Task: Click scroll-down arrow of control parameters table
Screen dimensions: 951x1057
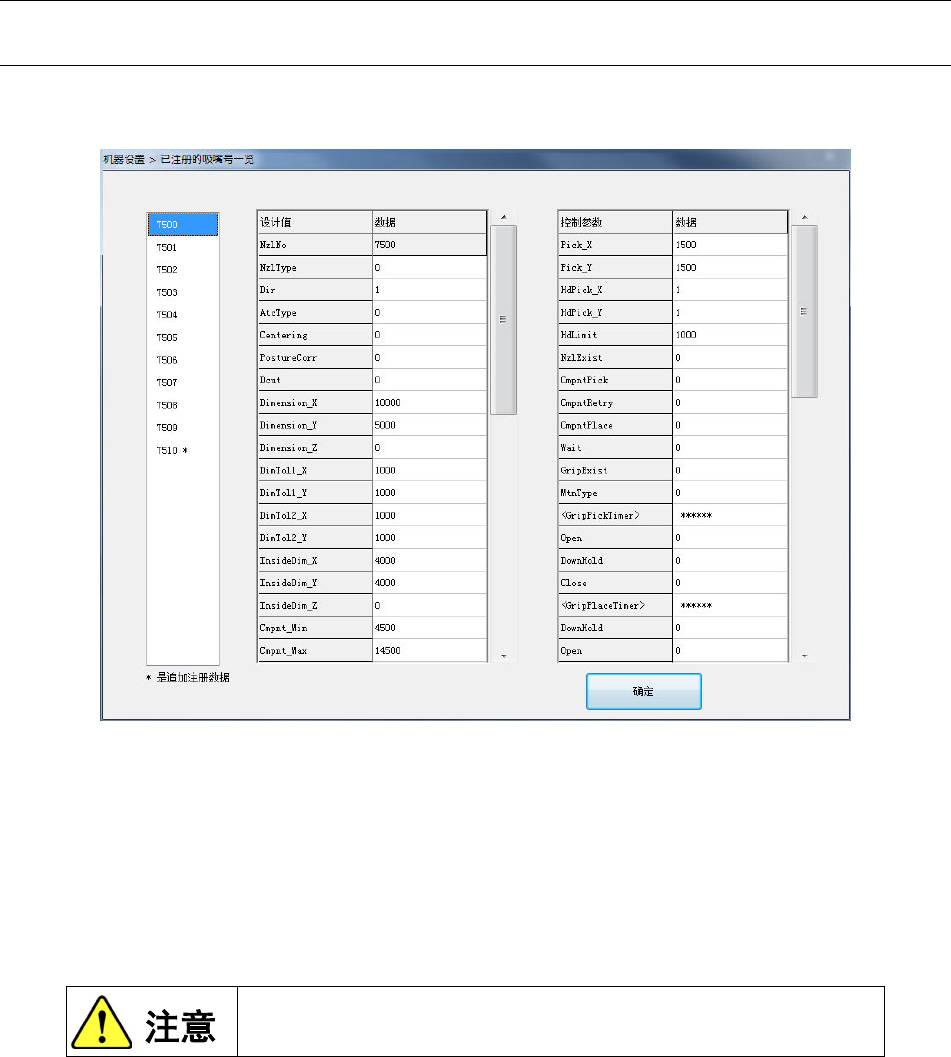Action: (x=804, y=656)
